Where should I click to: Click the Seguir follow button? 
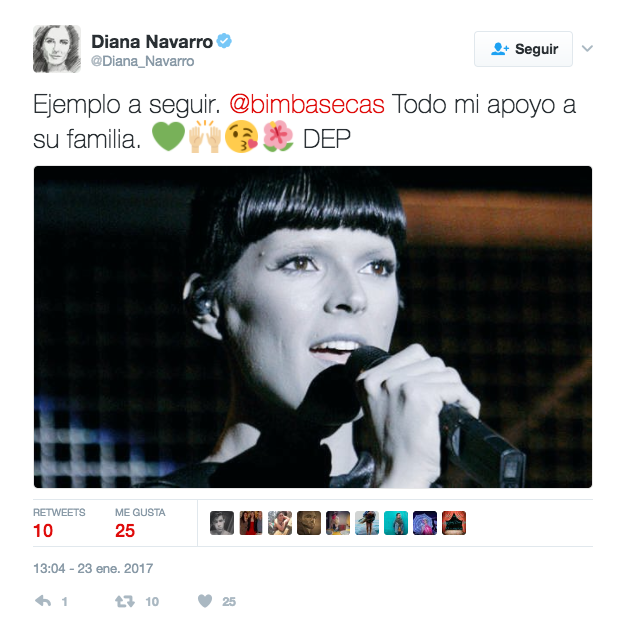click(x=523, y=49)
